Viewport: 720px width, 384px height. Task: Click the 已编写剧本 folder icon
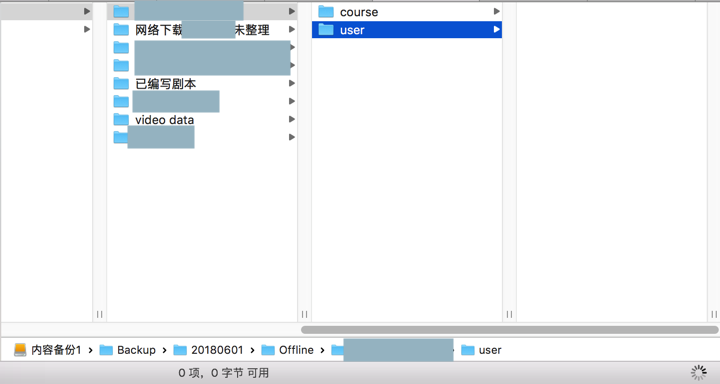point(121,83)
